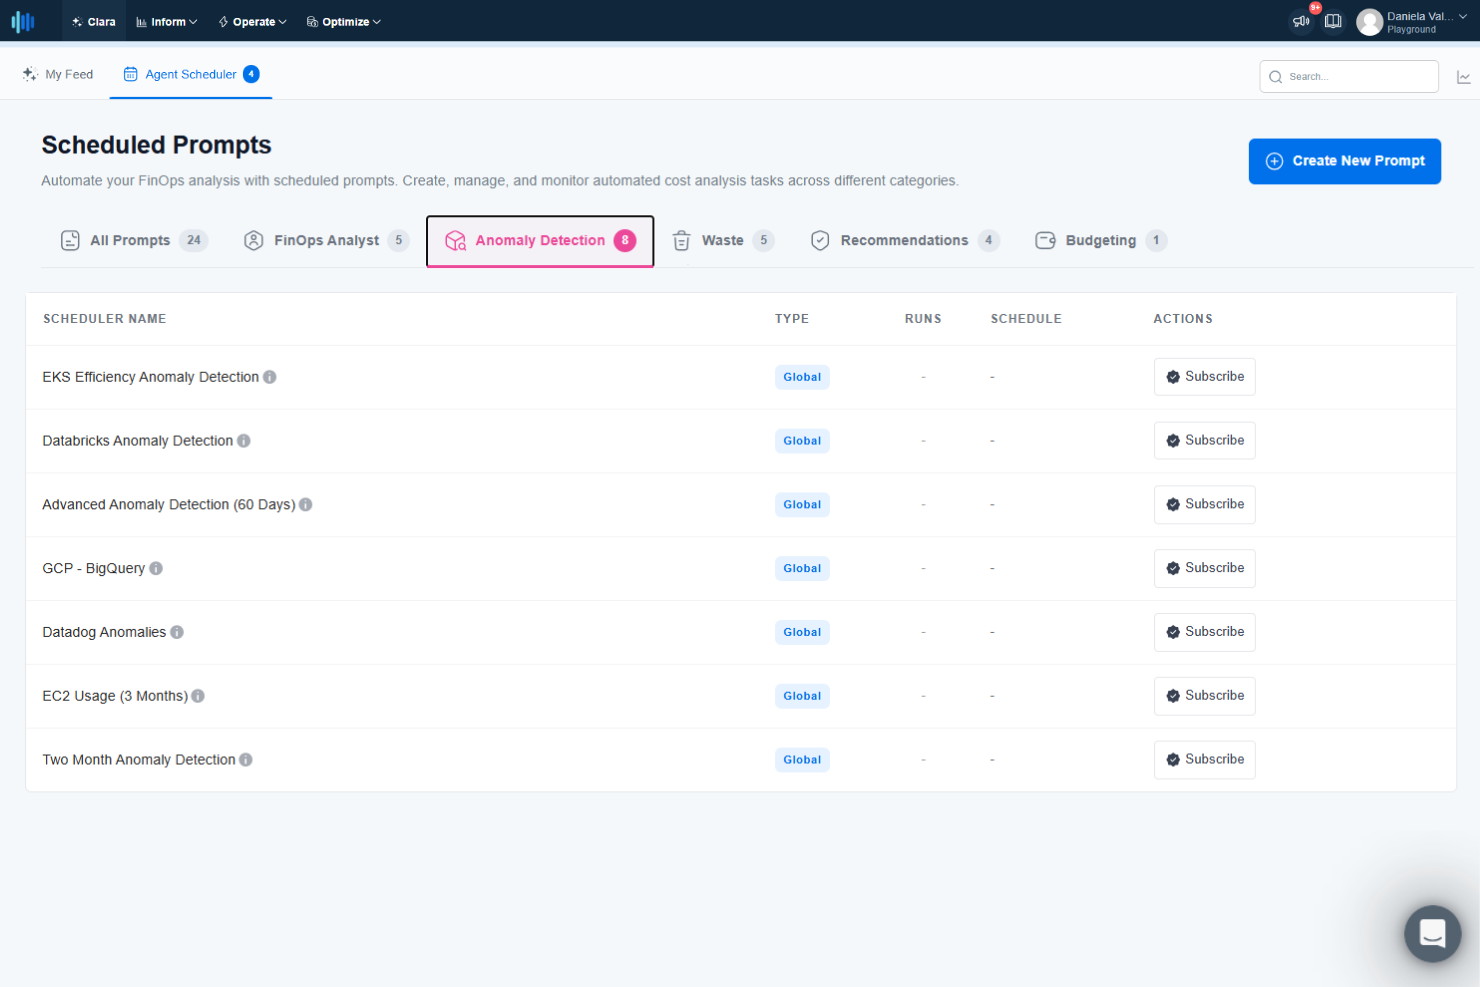Click the Databricks Anomaly Detection name
Screen dimensions: 1480x987
[x=138, y=441]
